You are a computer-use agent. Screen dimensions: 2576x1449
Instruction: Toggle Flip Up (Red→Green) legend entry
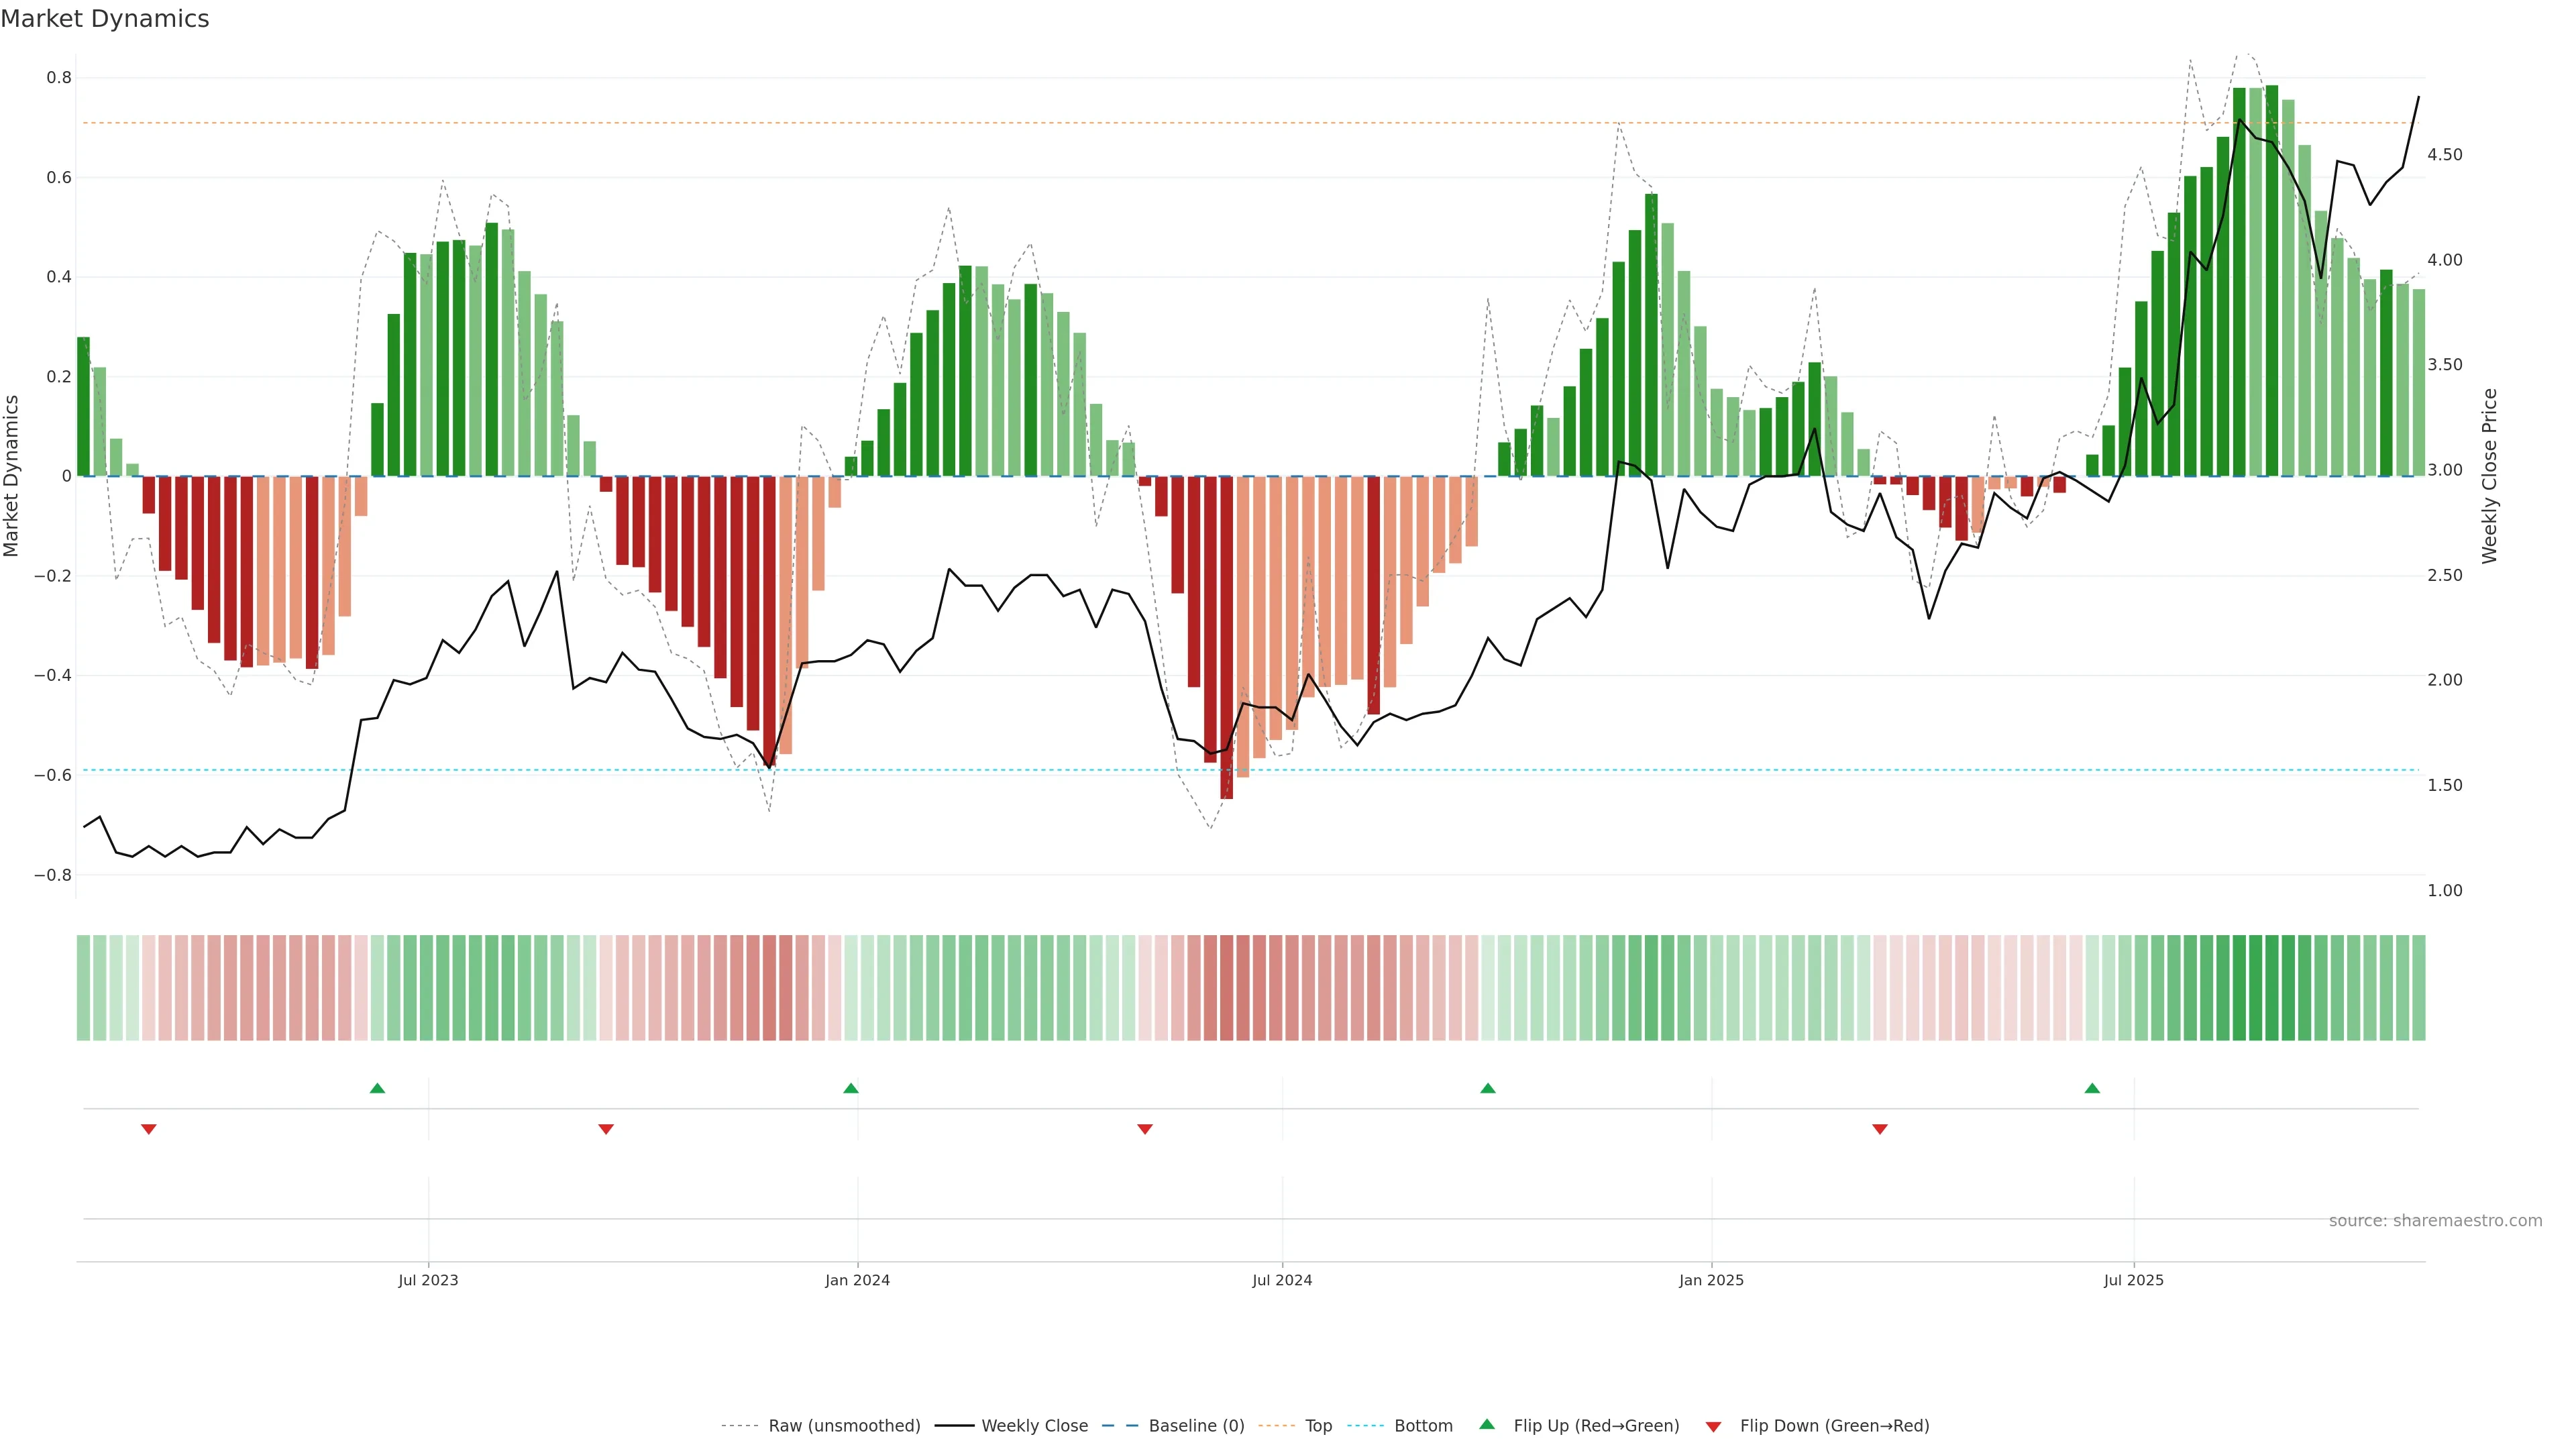[1596, 1426]
